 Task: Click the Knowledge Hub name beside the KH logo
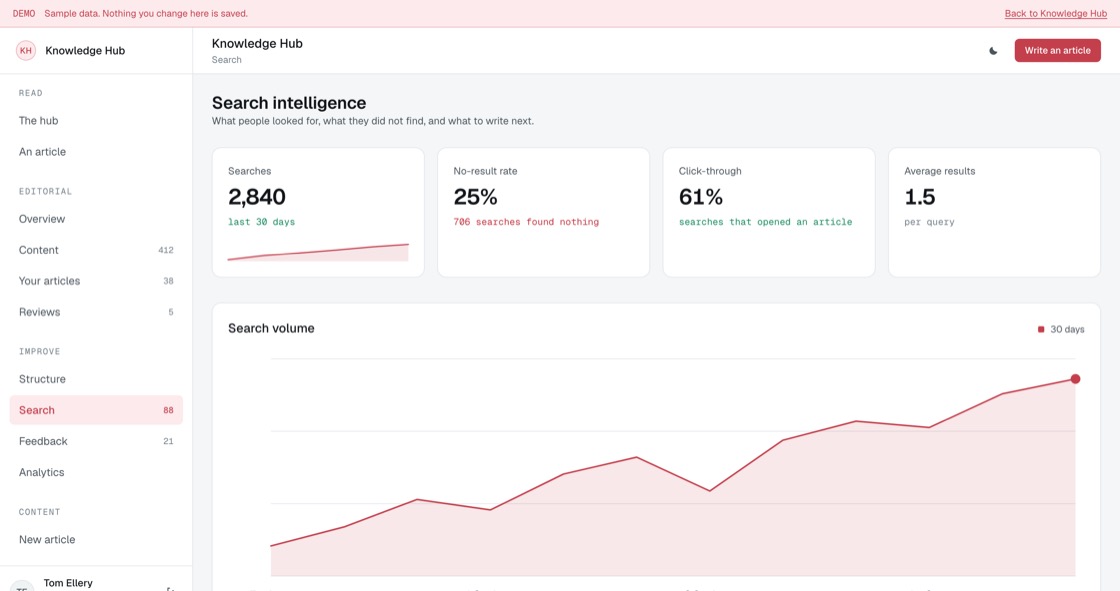(x=85, y=51)
